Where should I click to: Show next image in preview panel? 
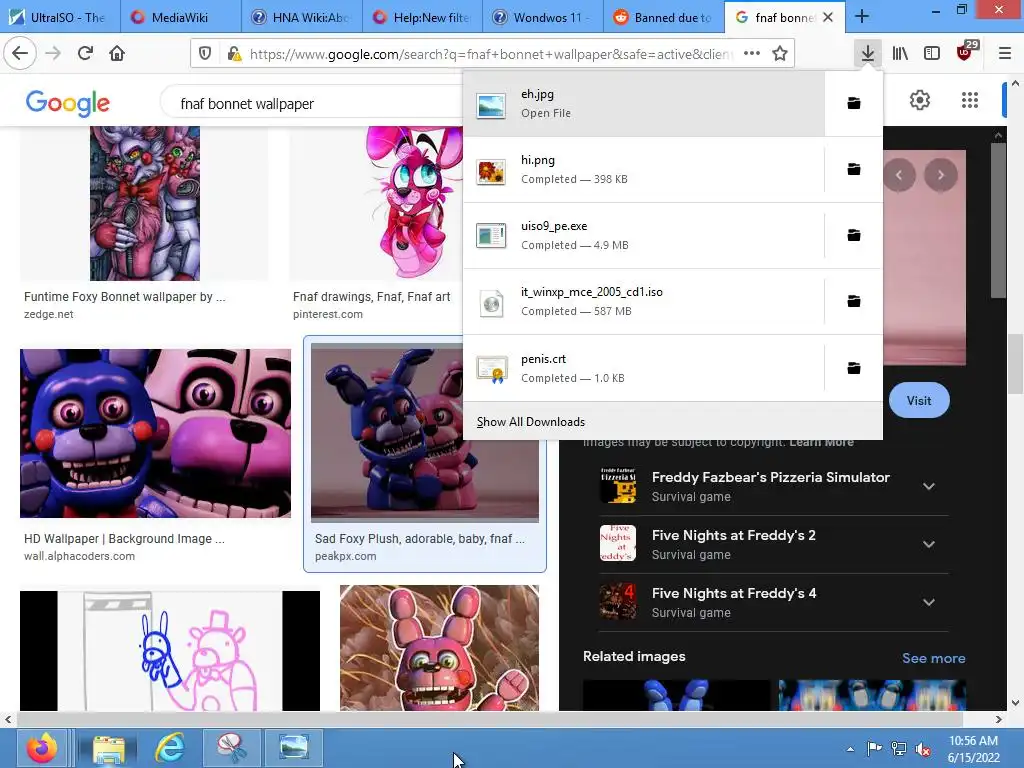(941, 175)
